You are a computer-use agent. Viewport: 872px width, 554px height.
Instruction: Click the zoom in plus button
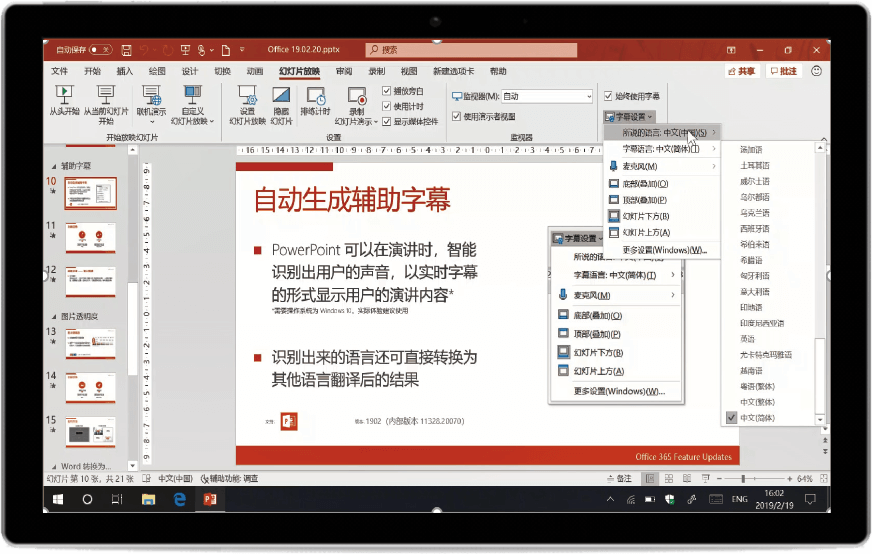(x=789, y=478)
